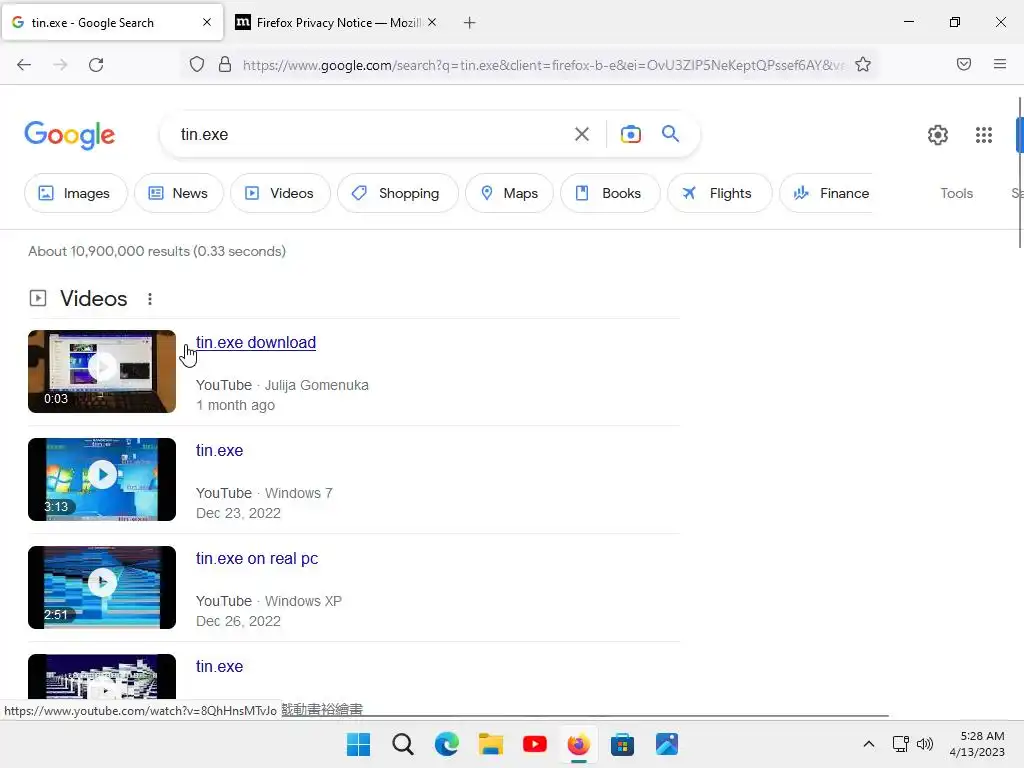Click the '1 month ago' text
This screenshot has height=768, width=1024.
(235, 405)
